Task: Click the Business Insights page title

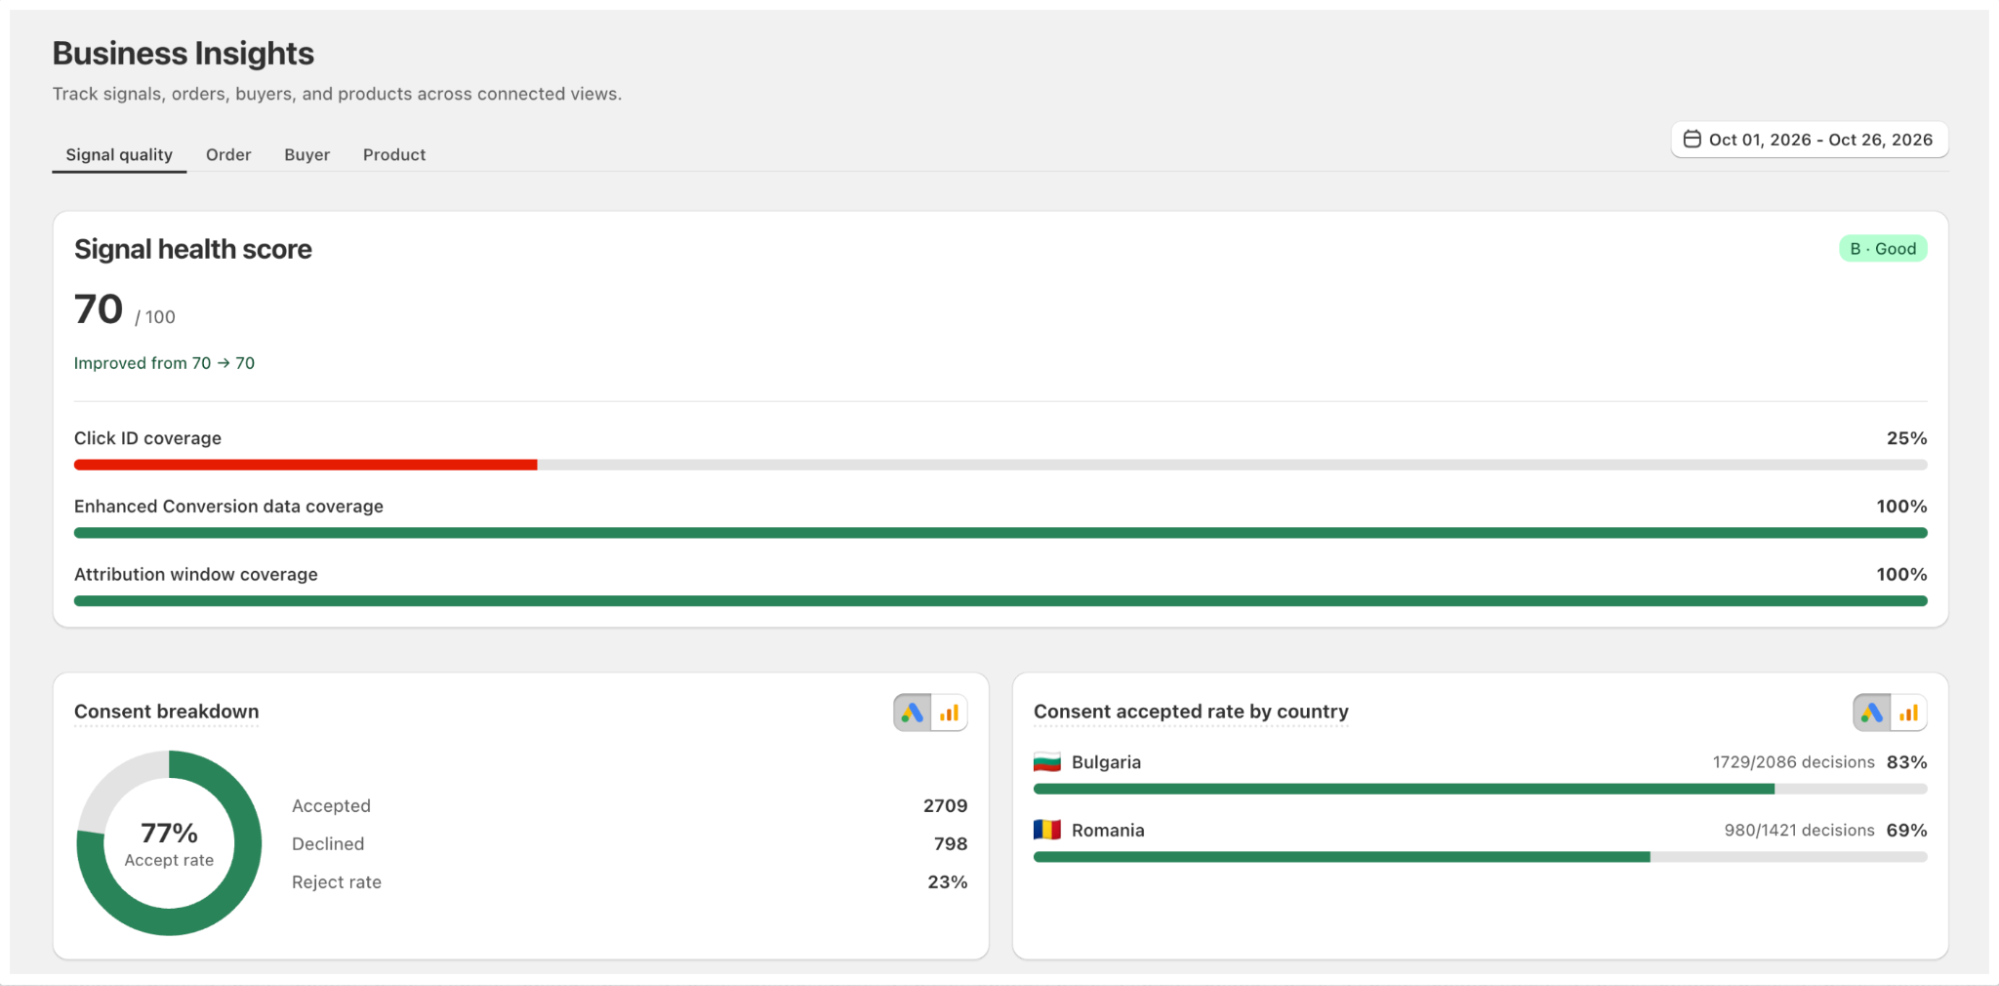Action: pyautogui.click(x=183, y=53)
